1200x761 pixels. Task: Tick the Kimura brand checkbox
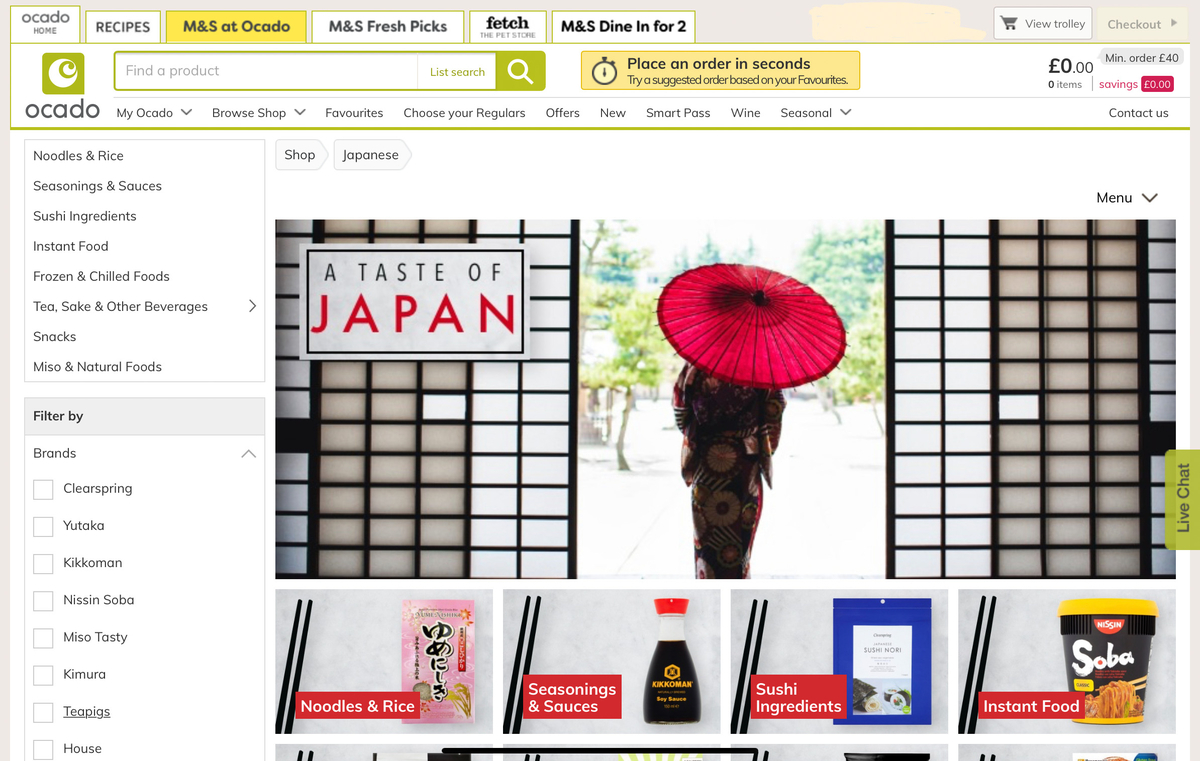pyautogui.click(x=43, y=674)
